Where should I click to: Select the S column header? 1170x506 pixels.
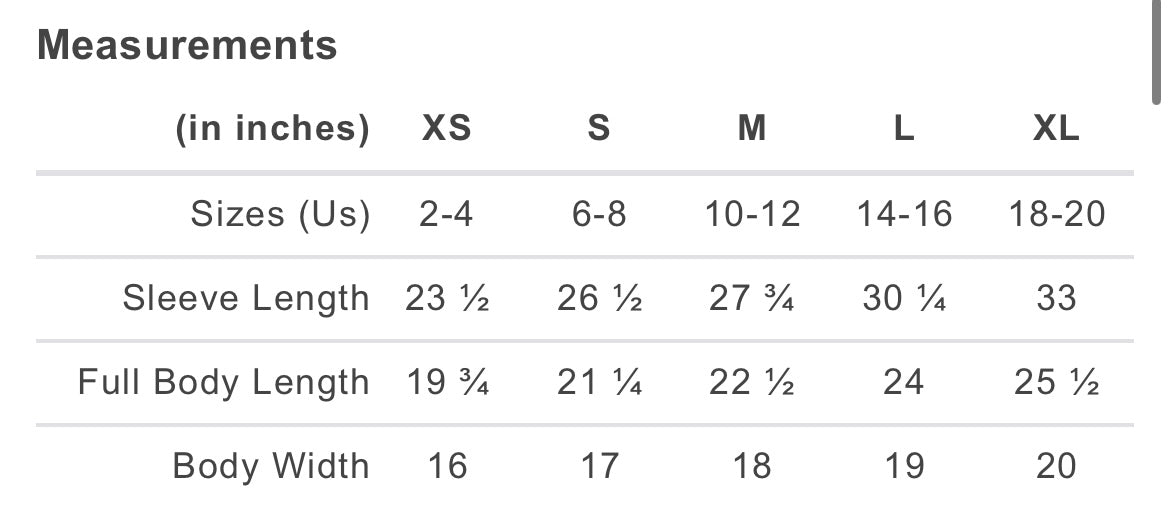[x=599, y=129]
